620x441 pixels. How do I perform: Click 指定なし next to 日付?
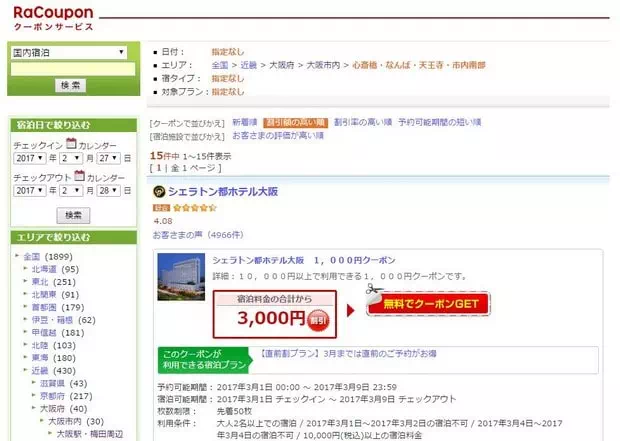point(228,52)
